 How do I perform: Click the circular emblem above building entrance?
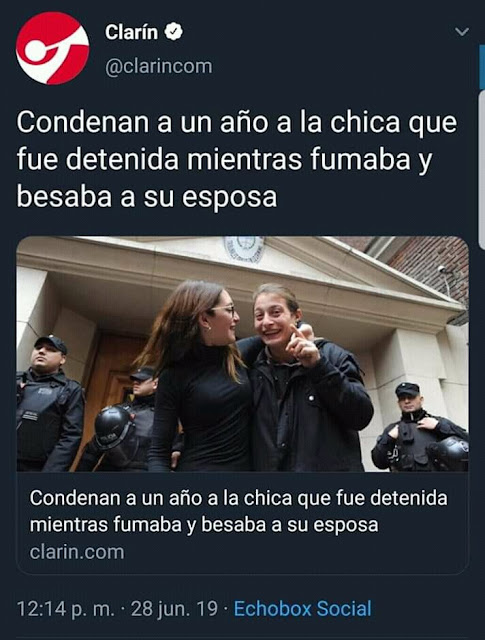tap(244, 249)
